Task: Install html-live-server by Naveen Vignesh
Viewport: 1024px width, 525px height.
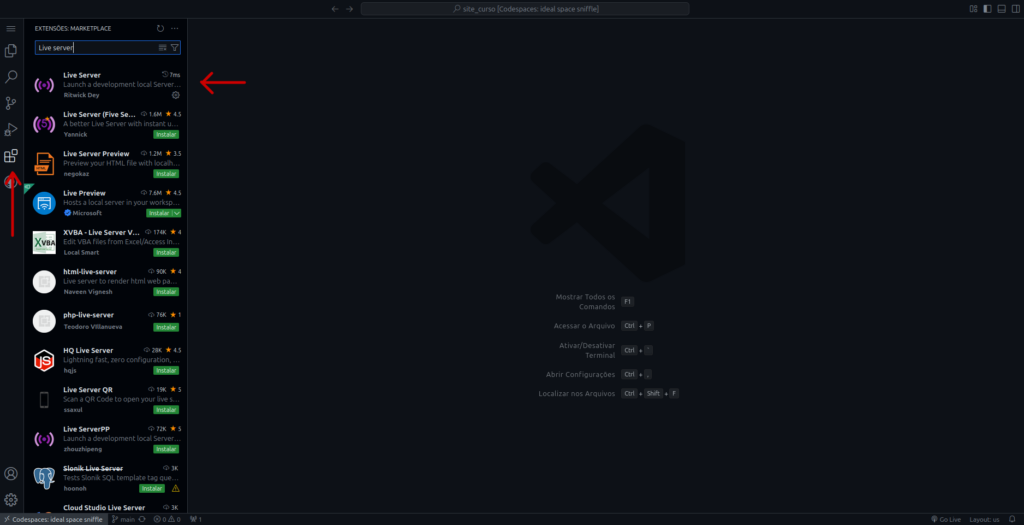Action: [166, 292]
